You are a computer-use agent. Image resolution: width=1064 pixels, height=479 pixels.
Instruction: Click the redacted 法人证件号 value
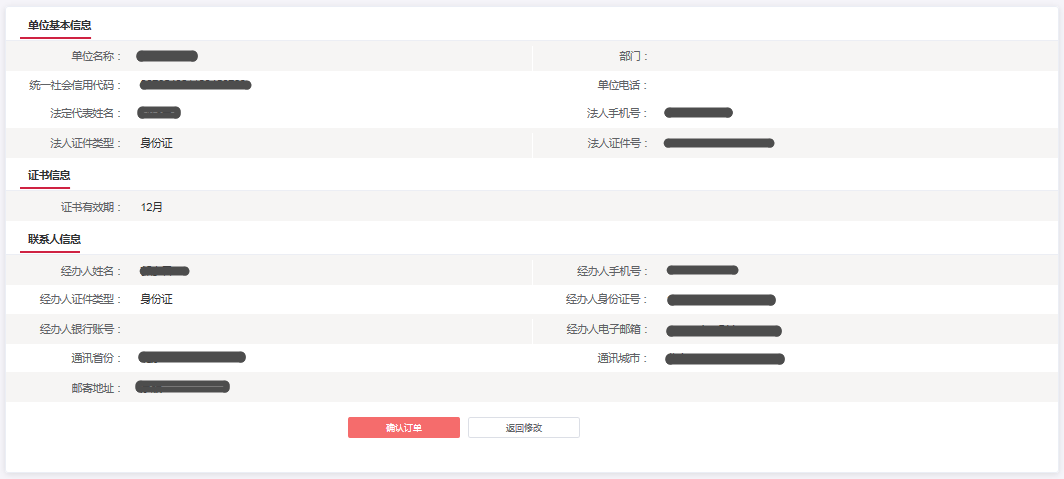point(718,144)
